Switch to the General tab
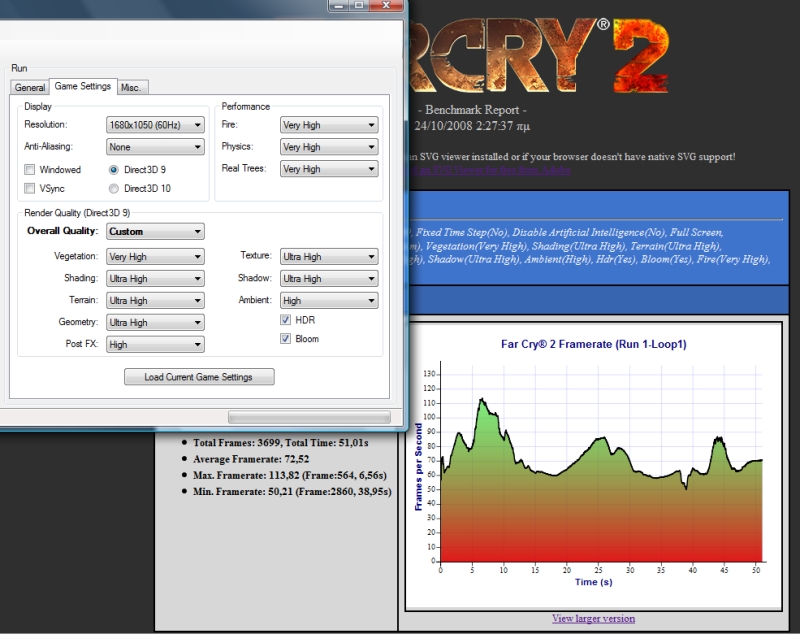800x634 pixels. click(x=30, y=87)
